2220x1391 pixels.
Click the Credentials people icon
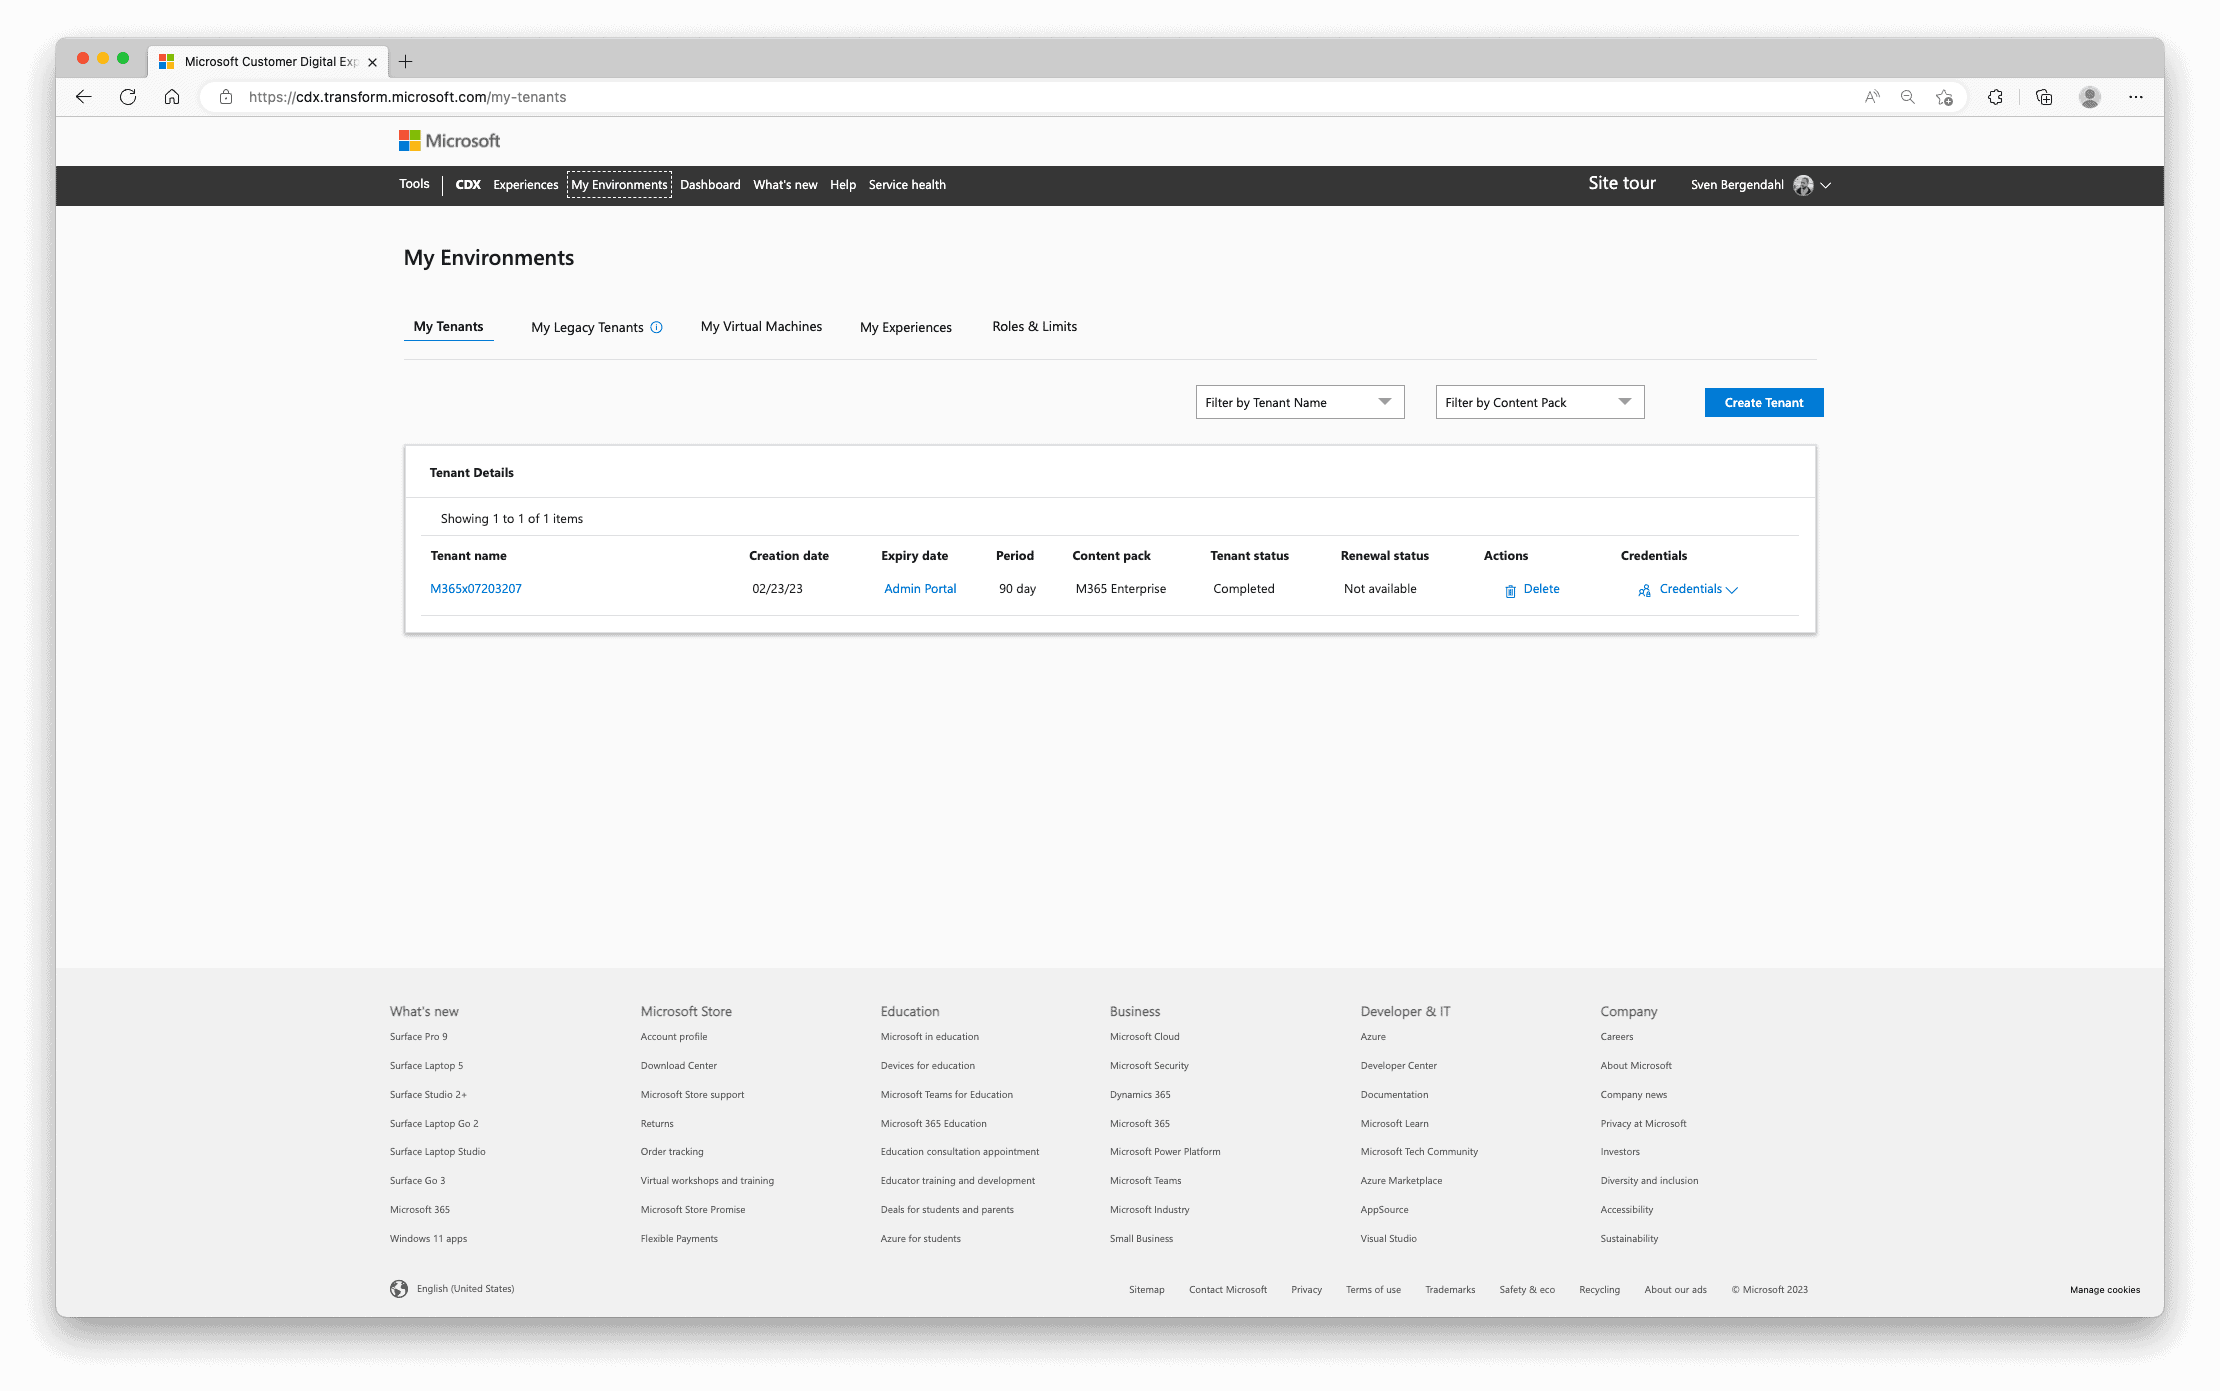click(x=1644, y=590)
